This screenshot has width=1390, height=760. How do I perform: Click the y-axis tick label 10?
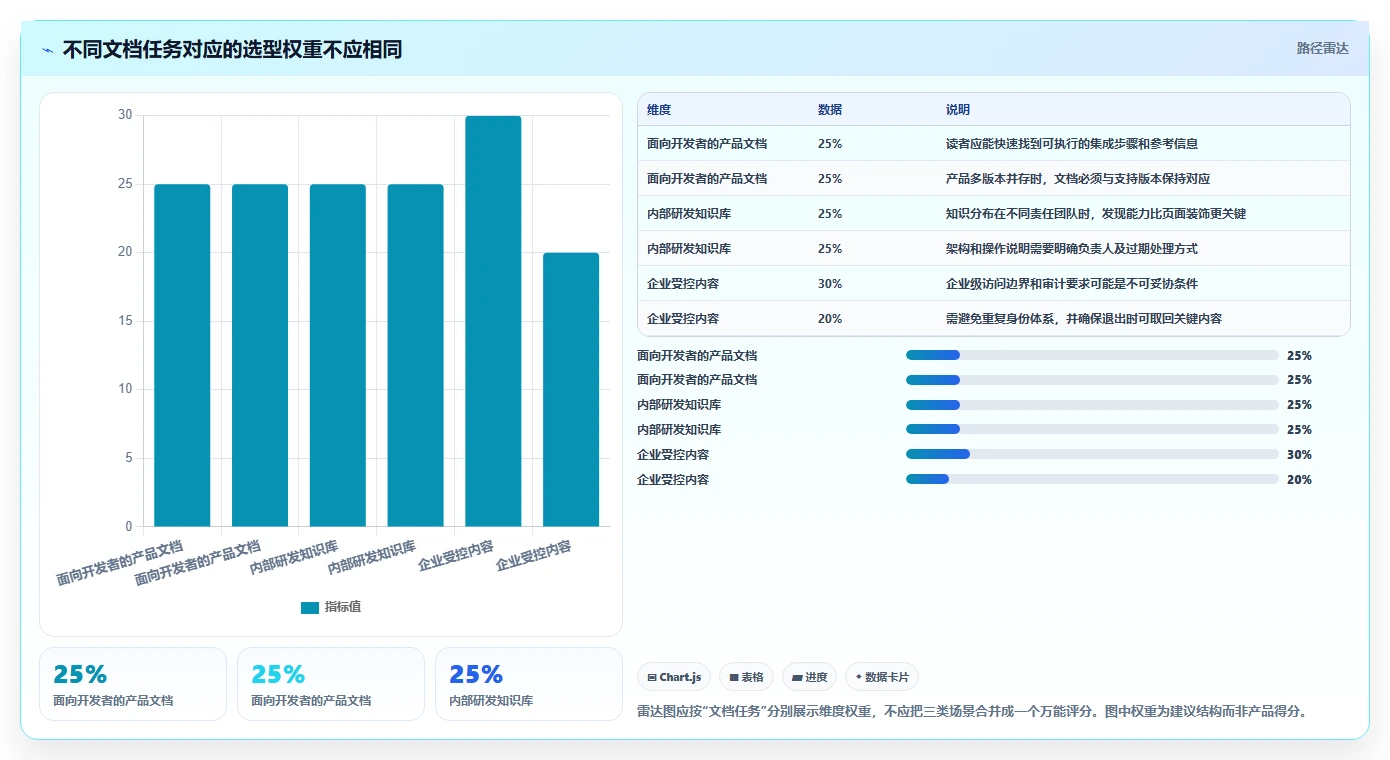point(125,389)
